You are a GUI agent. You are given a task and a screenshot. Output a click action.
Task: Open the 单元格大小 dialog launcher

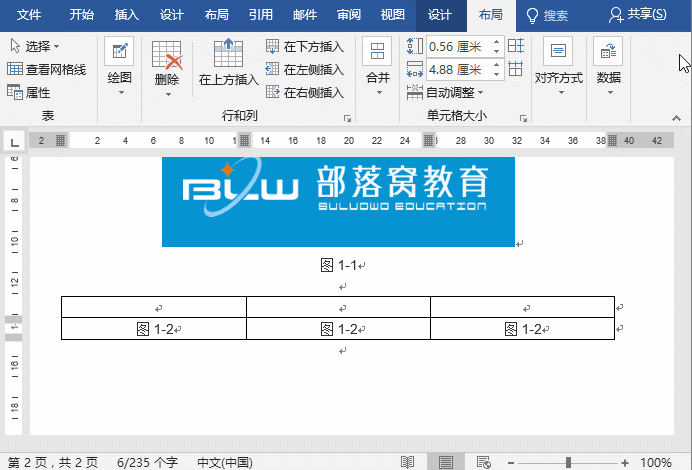pos(523,118)
